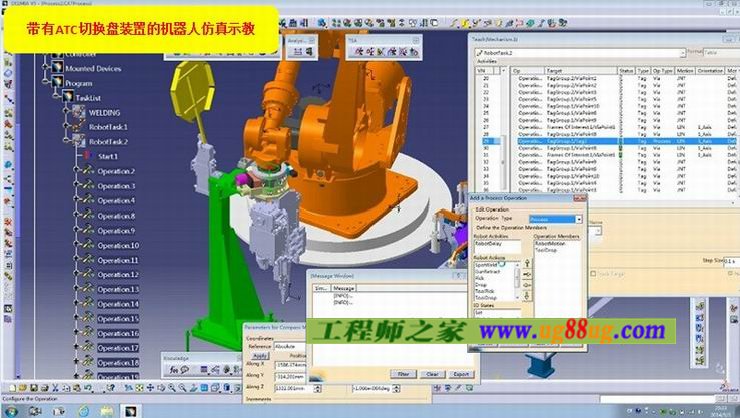740x418 pixels.
Task: Click the Windows Start button
Action: 11,411
